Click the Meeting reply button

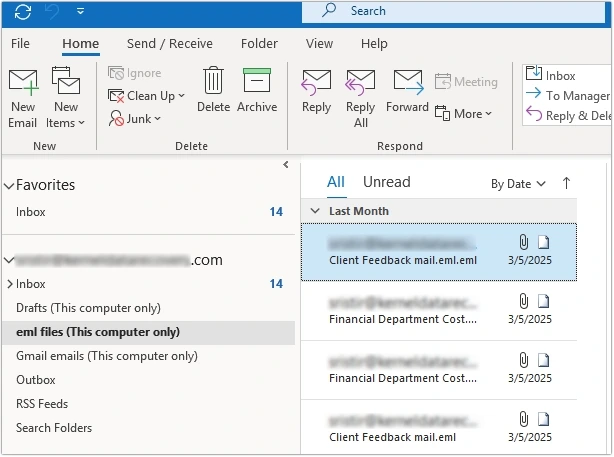click(466, 82)
